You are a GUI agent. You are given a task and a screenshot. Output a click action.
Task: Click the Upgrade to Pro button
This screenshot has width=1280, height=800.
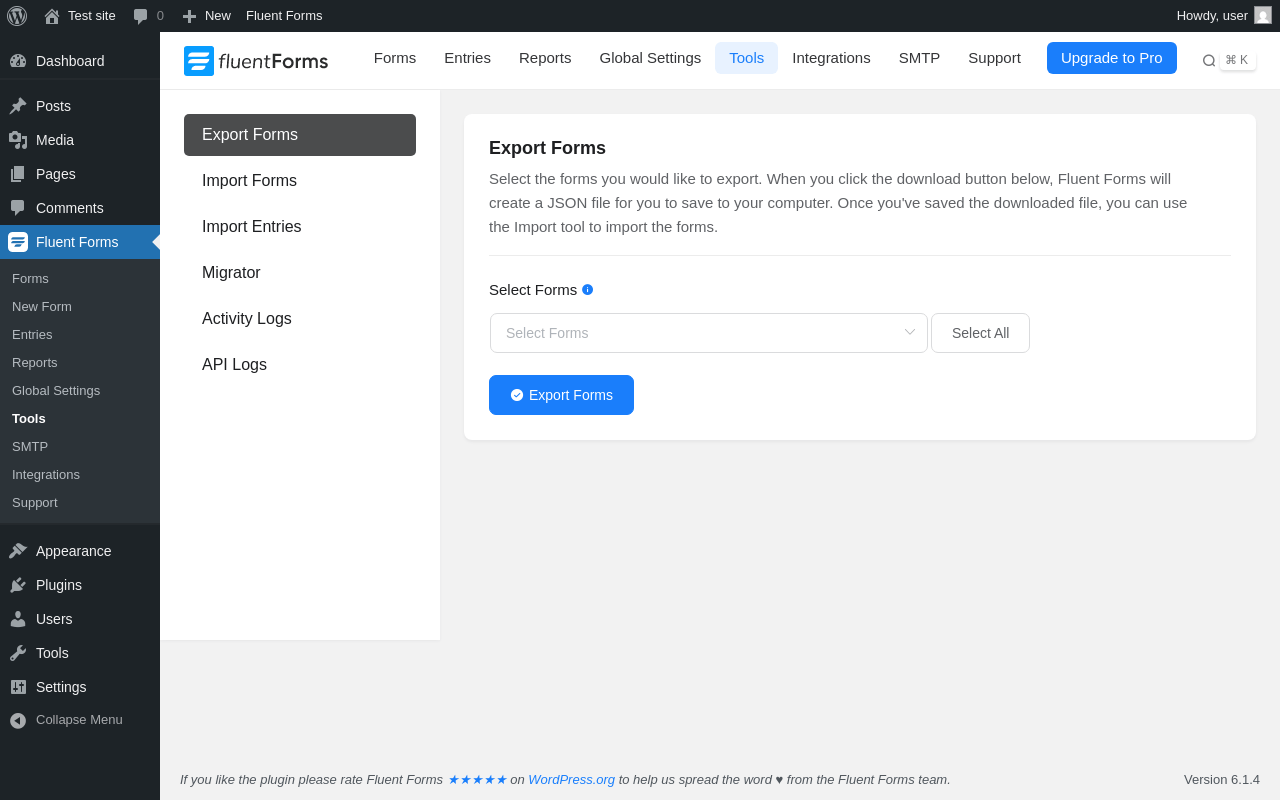pos(1111,58)
